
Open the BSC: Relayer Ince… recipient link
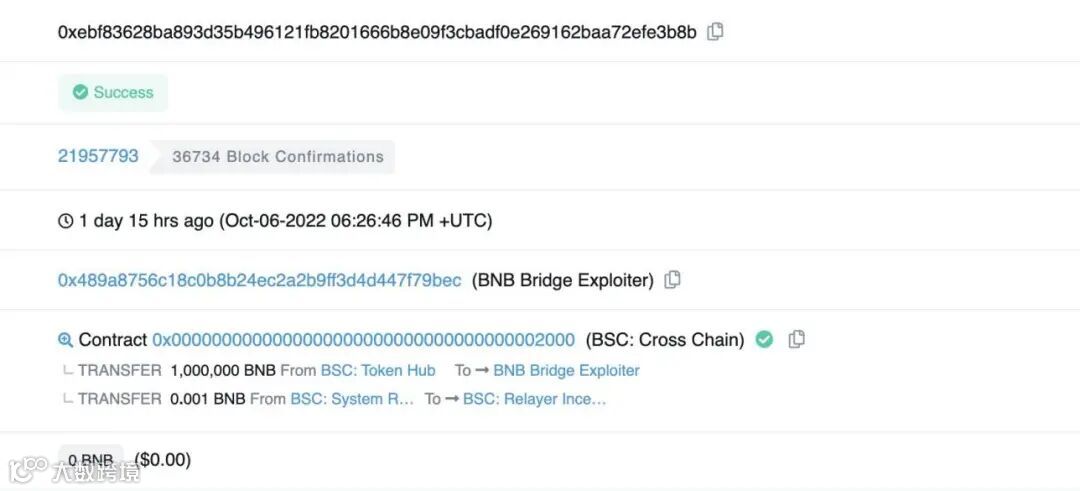[534, 399]
